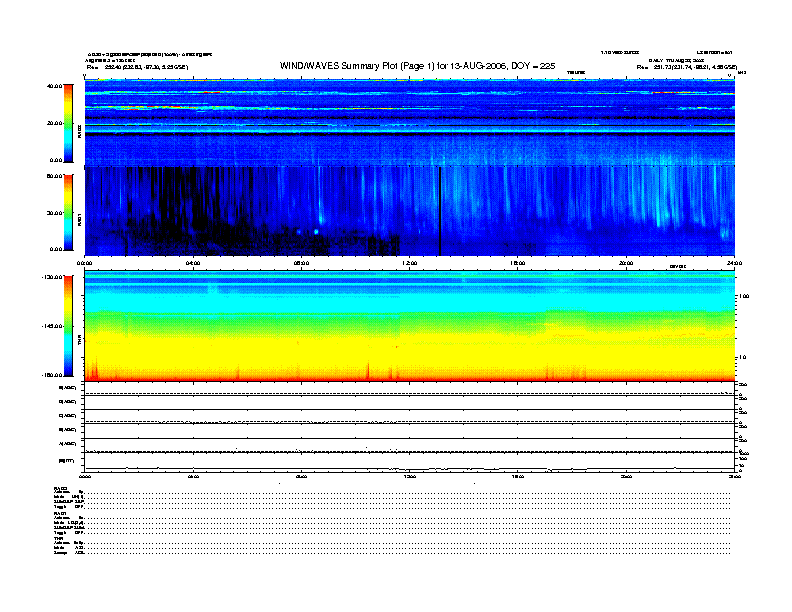Click the black vertical data gap in RAD1
Viewport: 792px width, 612px height.
pyautogui.click(x=440, y=211)
